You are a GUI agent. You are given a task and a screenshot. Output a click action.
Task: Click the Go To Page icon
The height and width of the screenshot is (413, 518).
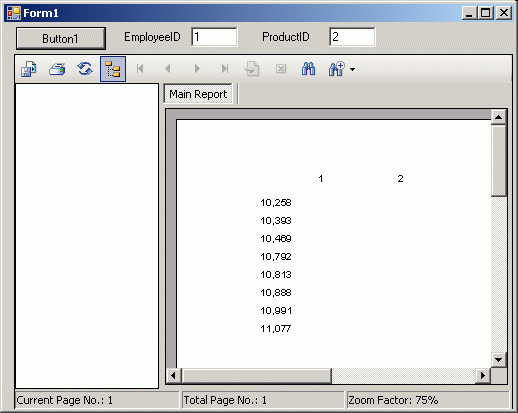coord(252,69)
